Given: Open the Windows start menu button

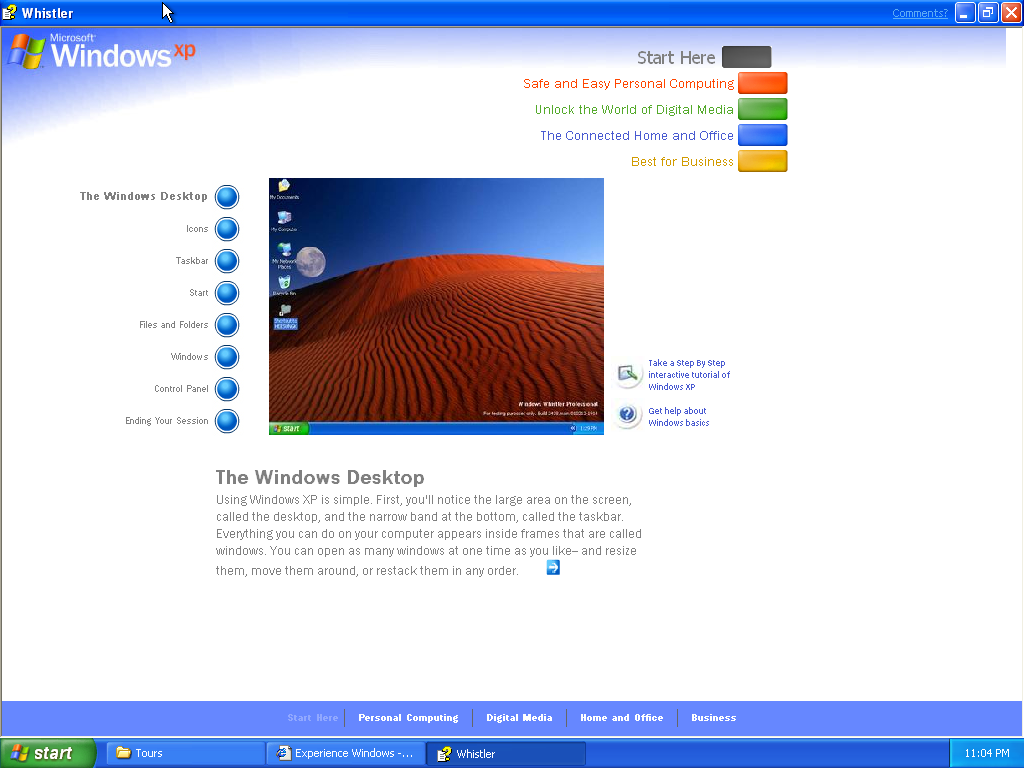Looking at the screenshot, I should (x=48, y=753).
